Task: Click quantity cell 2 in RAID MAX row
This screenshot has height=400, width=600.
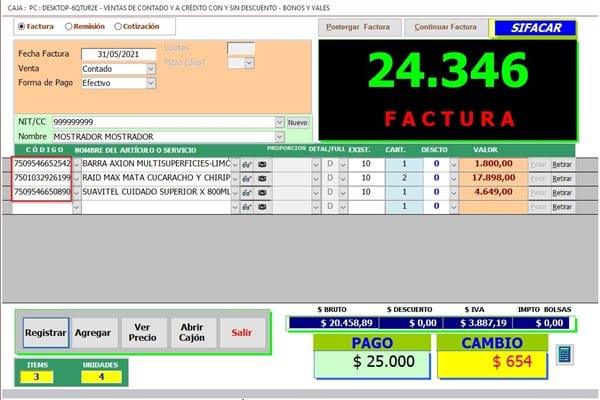Action: (404, 178)
